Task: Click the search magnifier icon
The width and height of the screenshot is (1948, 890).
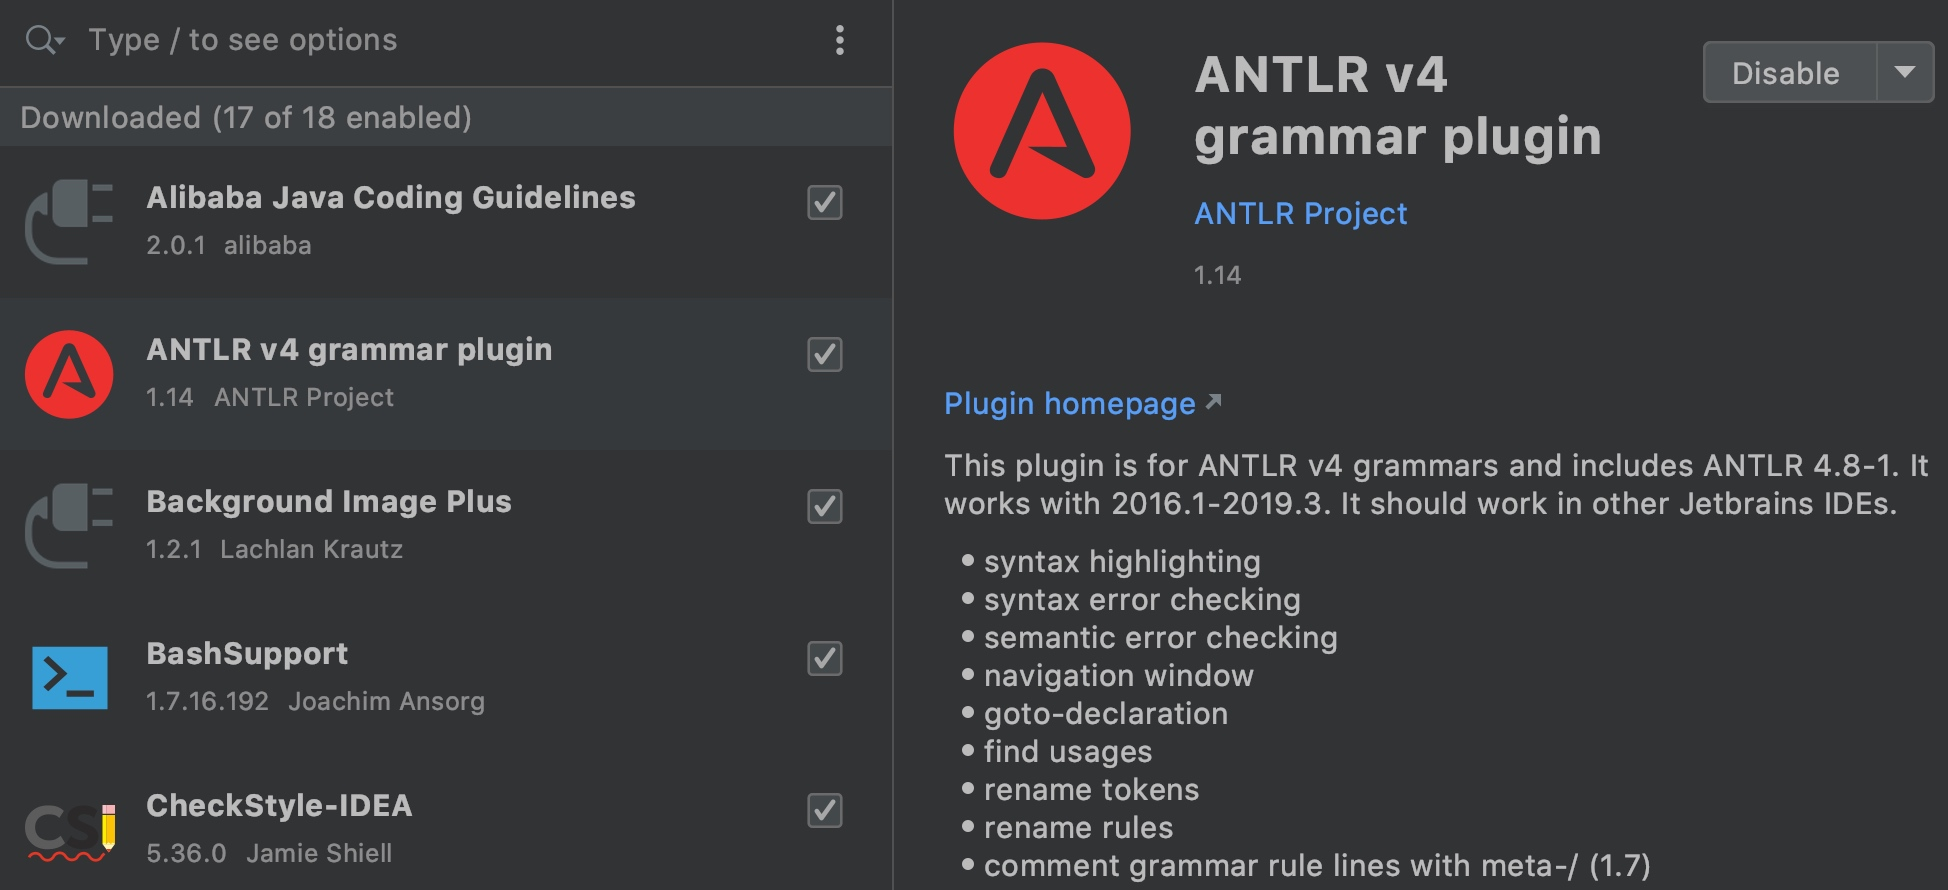Action: pyautogui.click(x=42, y=40)
